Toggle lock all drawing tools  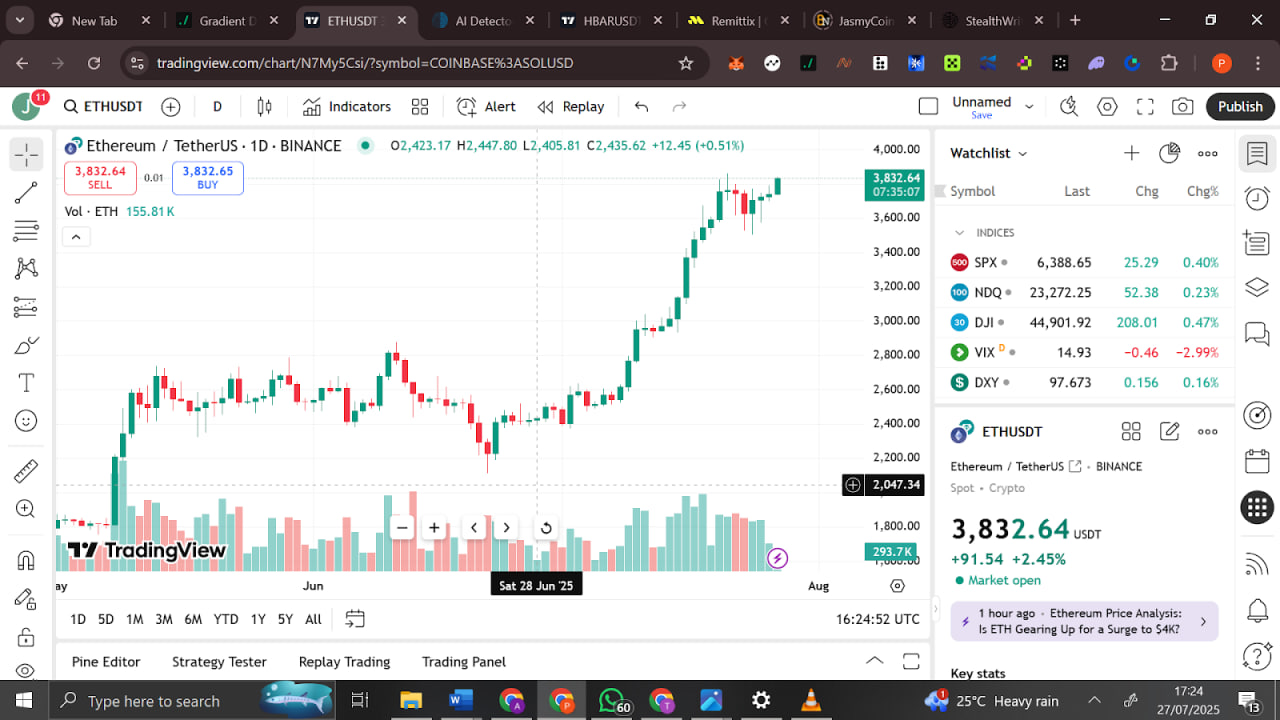(26, 637)
